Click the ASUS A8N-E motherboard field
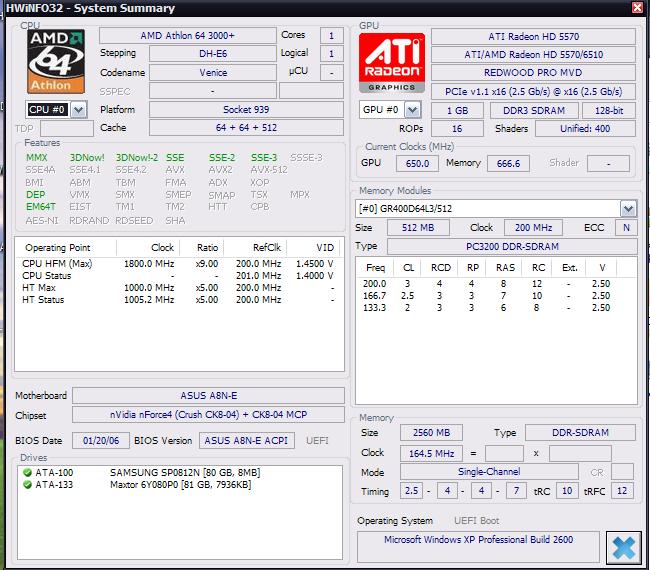650x570 pixels. coord(209,395)
